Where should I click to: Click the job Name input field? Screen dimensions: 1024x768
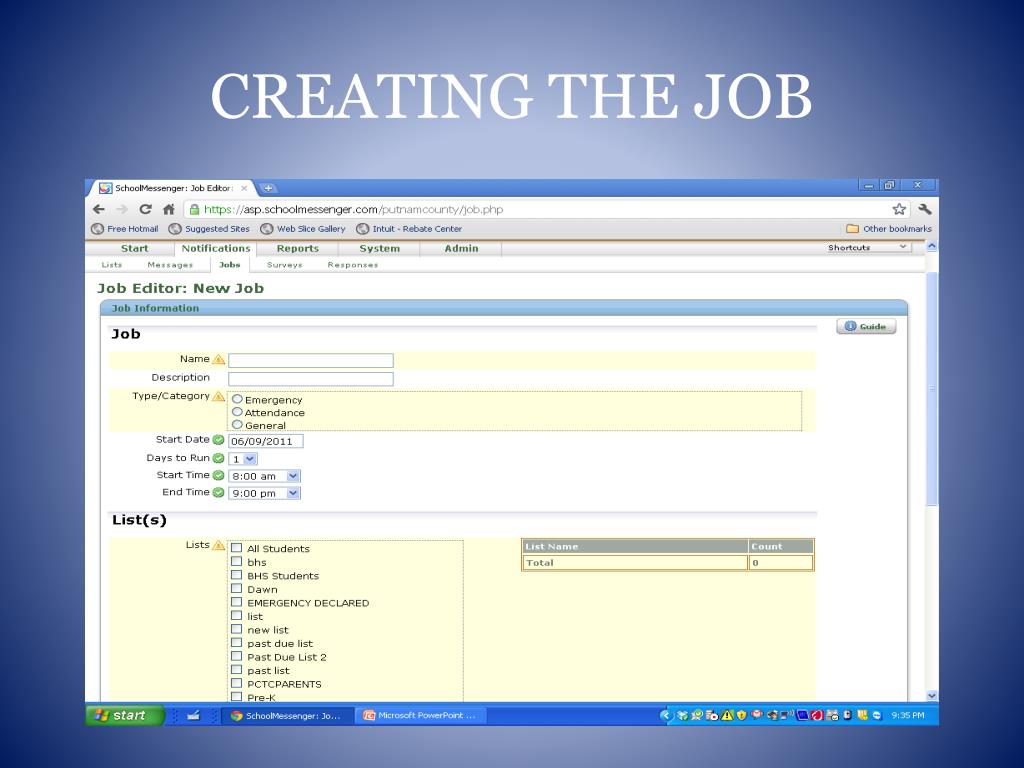pos(311,360)
